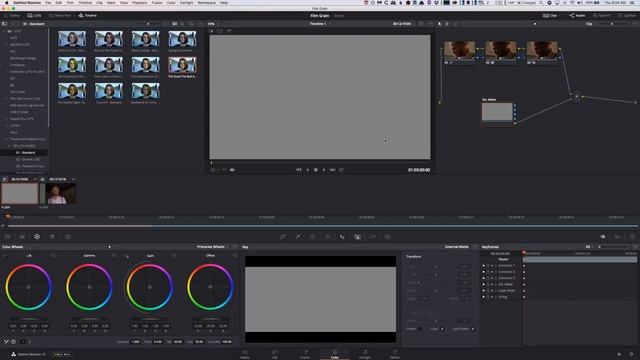640x360 pixels.
Task: Toggle the Gallery panel button
Action: [12, 16]
